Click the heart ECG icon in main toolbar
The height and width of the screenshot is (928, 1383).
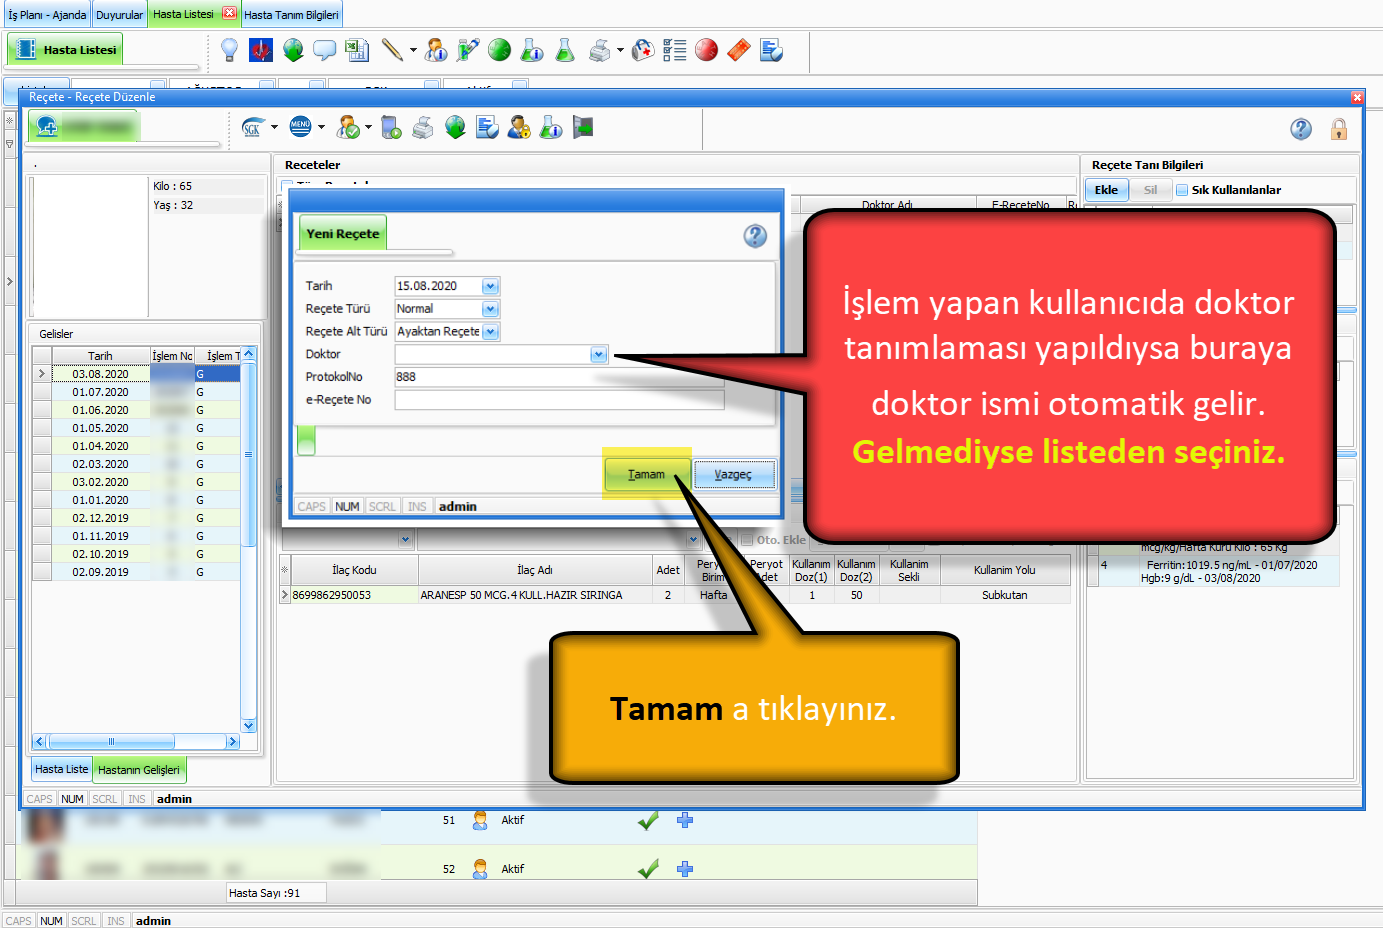[x=261, y=49]
